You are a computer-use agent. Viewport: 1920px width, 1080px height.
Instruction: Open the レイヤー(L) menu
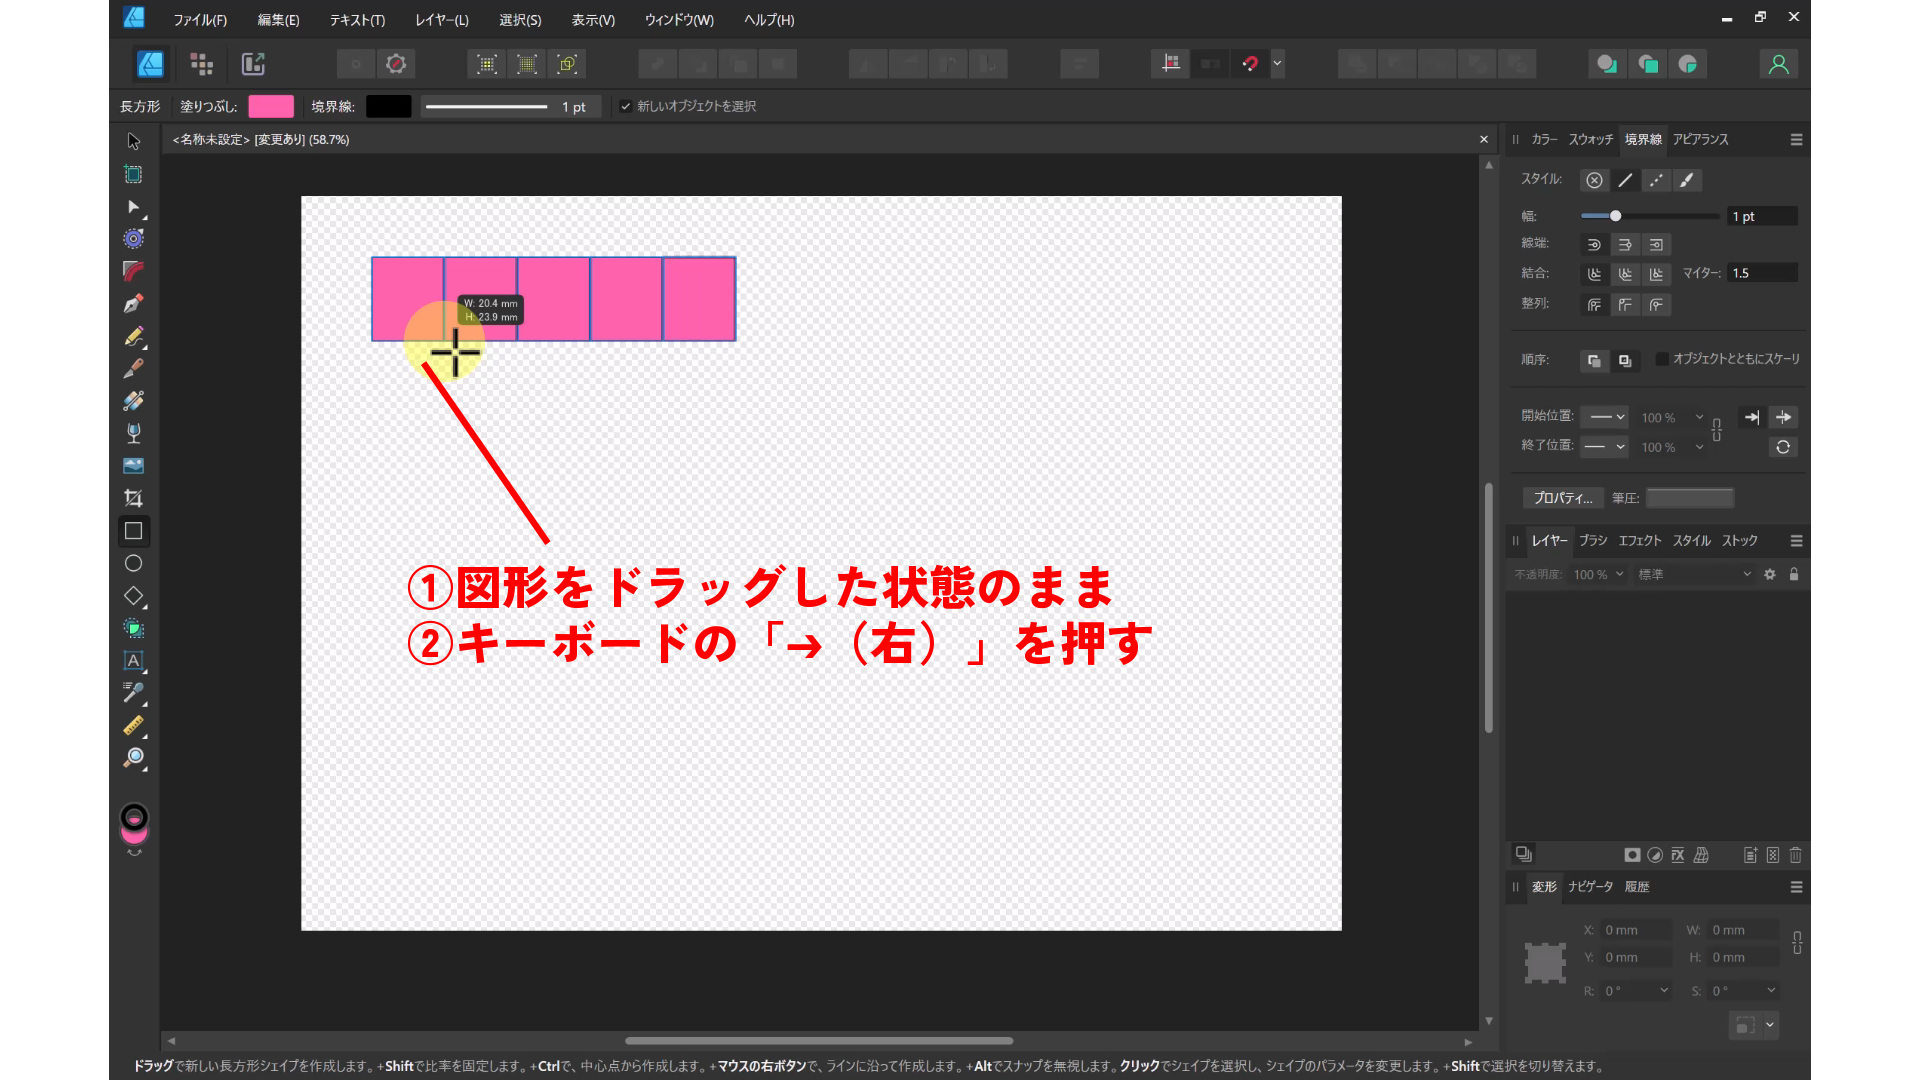click(440, 19)
